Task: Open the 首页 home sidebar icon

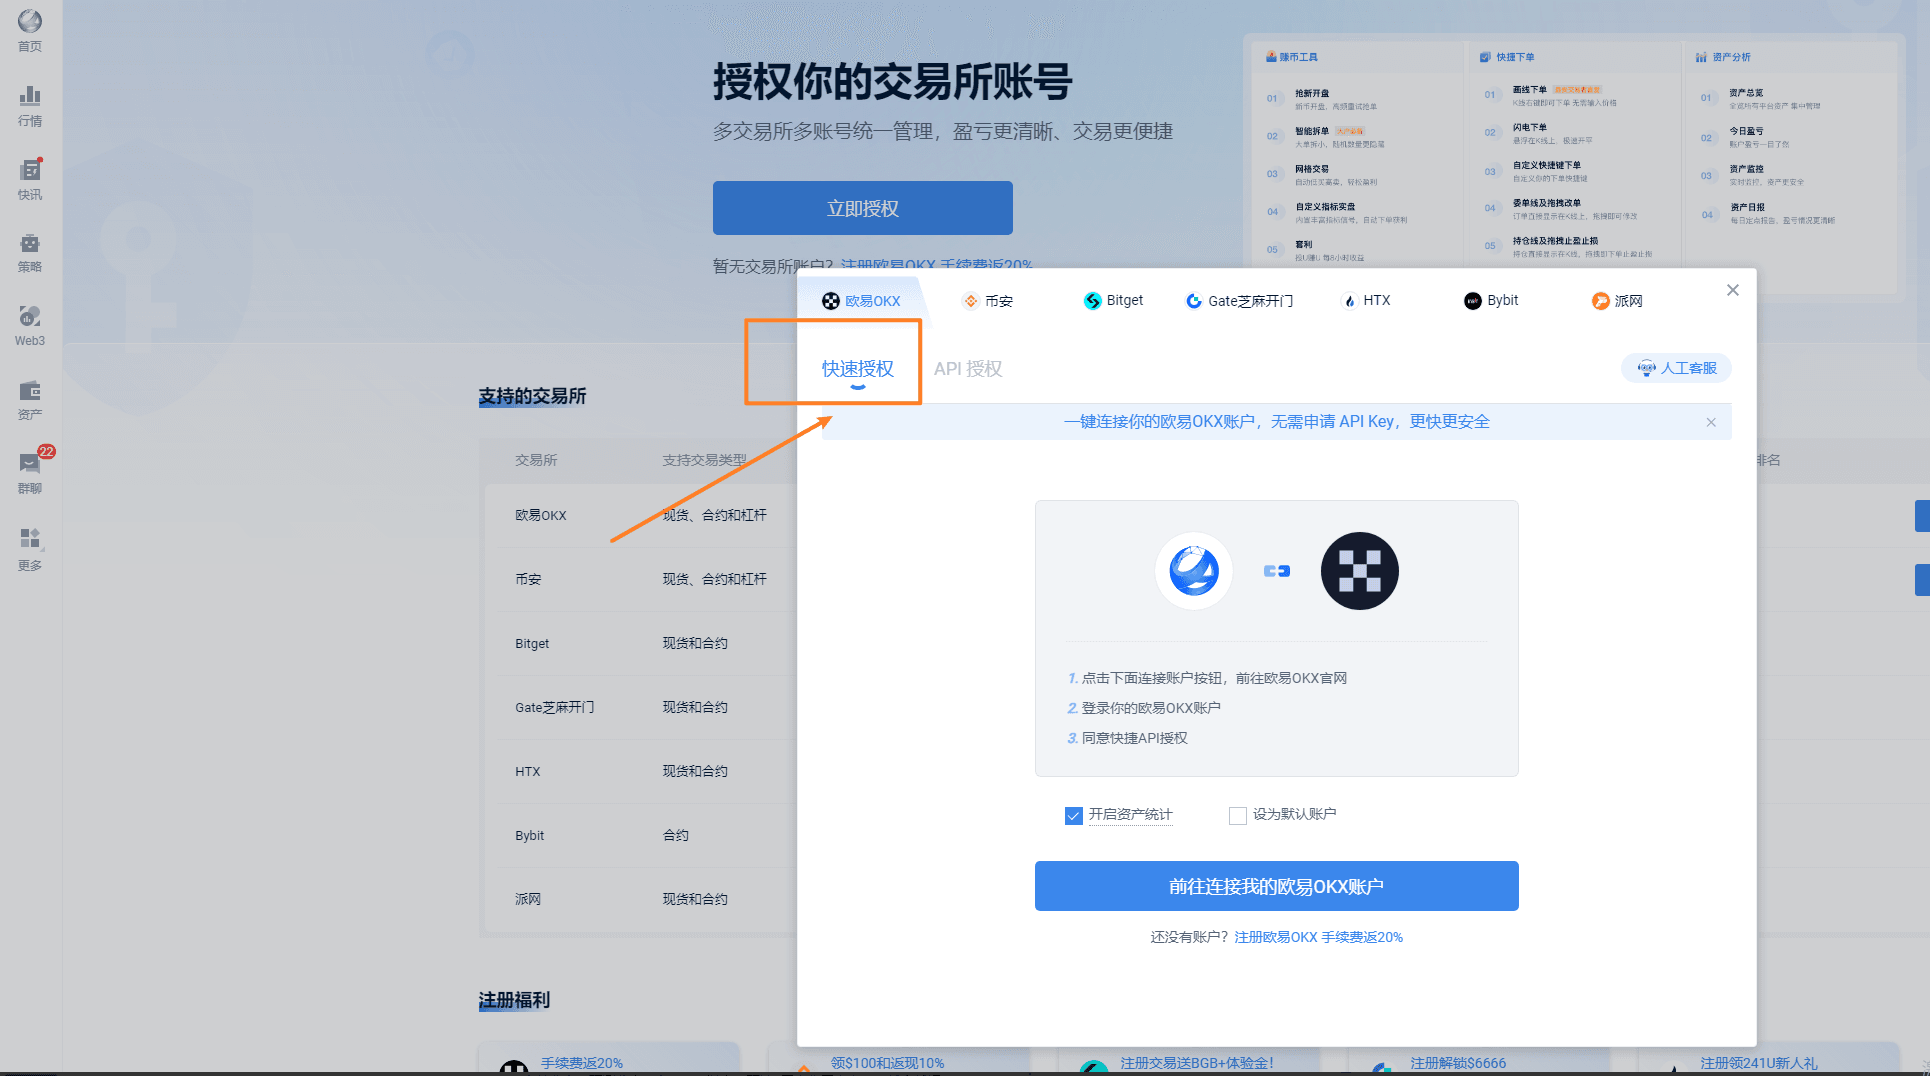Action: [x=30, y=31]
